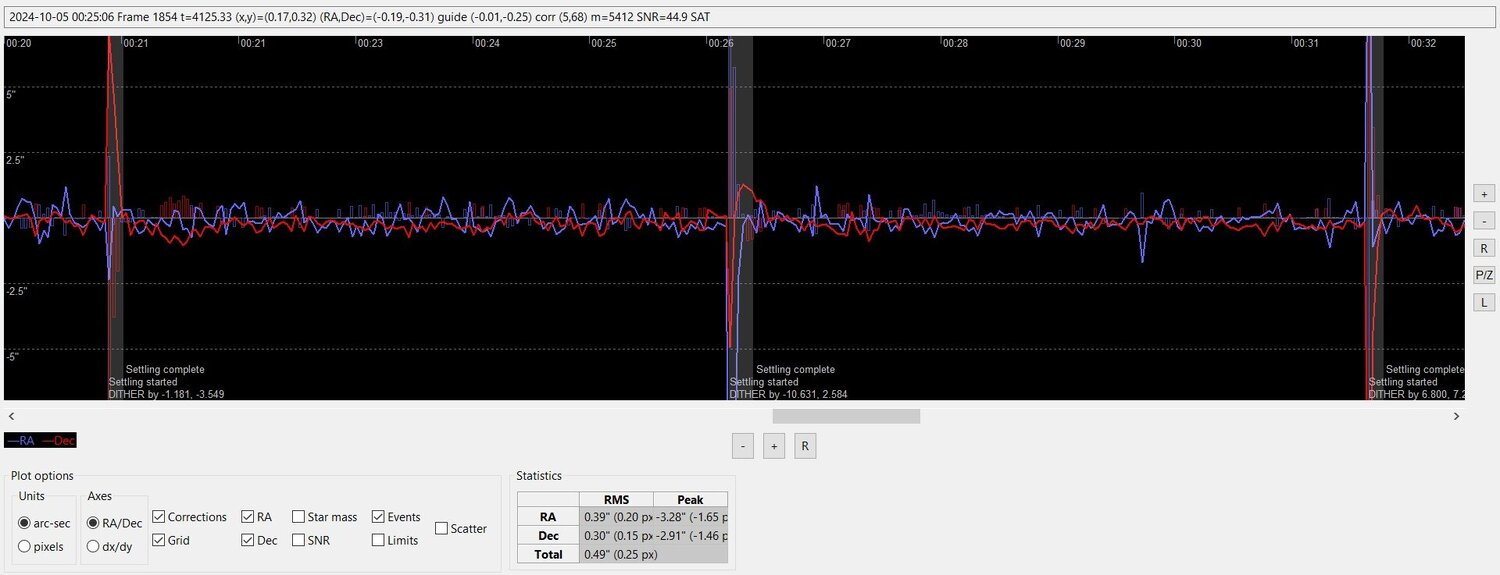
Task: Click the 2.5" upper grid label
Action: click(x=16, y=159)
